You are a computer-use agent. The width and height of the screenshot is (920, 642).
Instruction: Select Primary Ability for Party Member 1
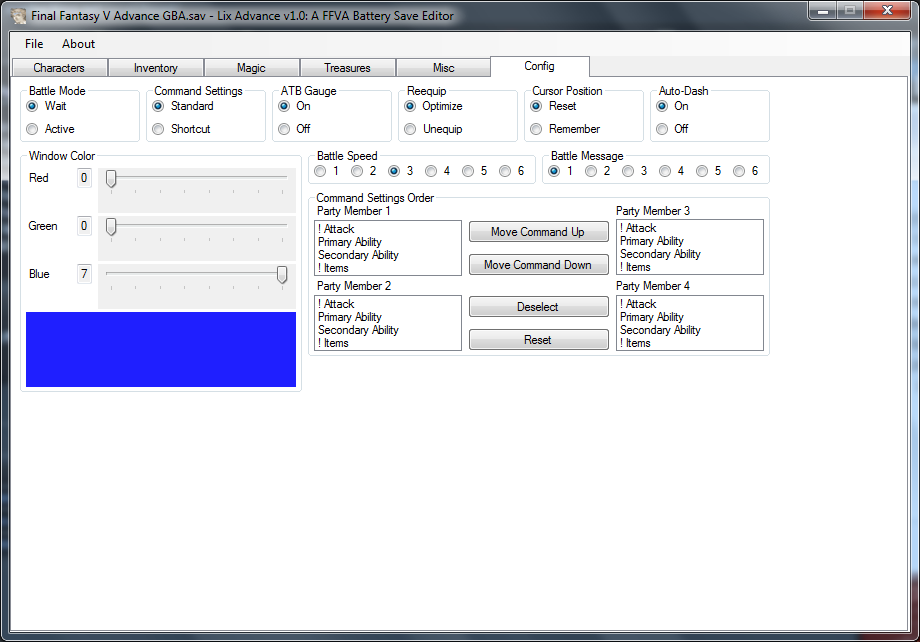(x=388, y=242)
